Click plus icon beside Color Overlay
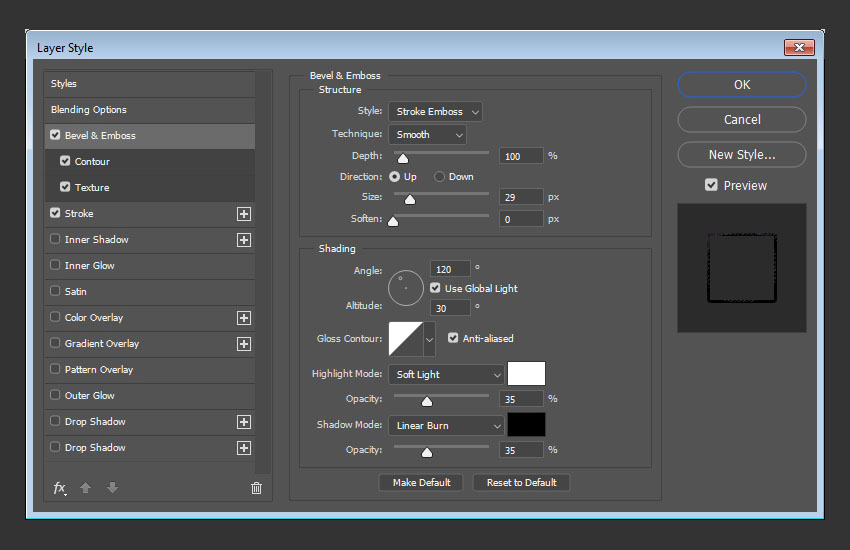The width and height of the screenshot is (850, 550). tap(243, 318)
